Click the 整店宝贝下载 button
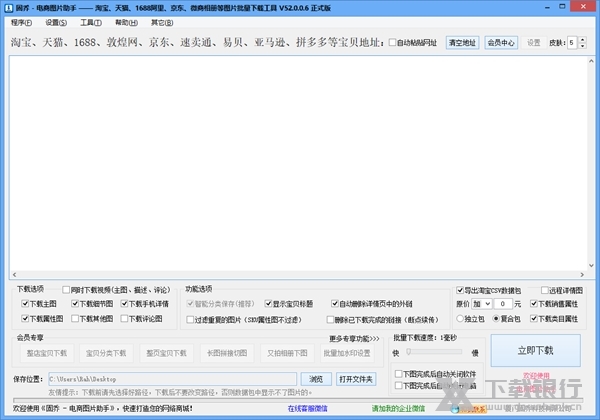Screen dimensions: 600x420 point(47,353)
